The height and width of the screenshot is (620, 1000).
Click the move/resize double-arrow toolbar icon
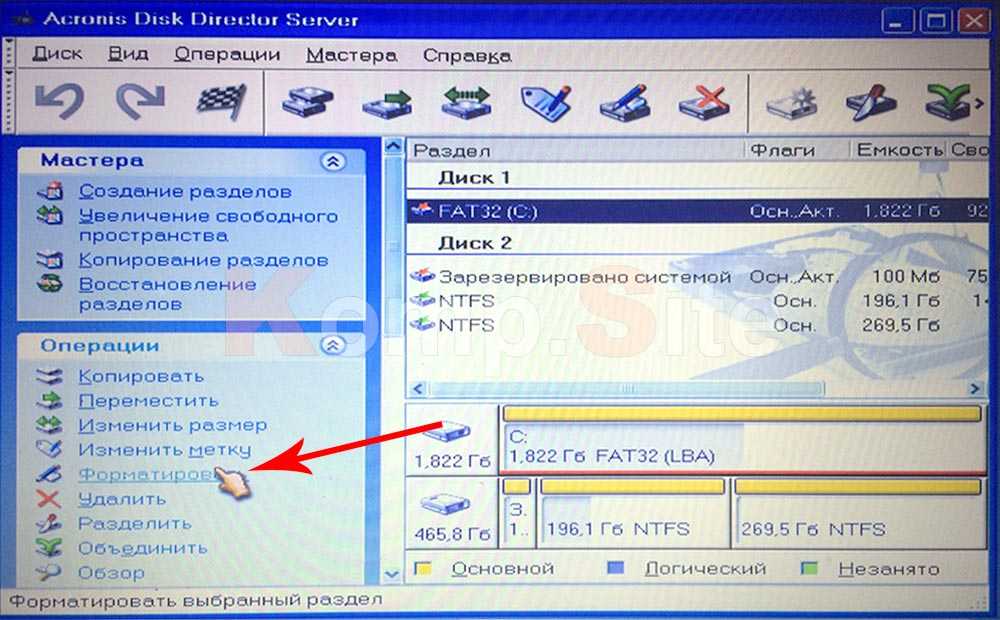[x=466, y=102]
